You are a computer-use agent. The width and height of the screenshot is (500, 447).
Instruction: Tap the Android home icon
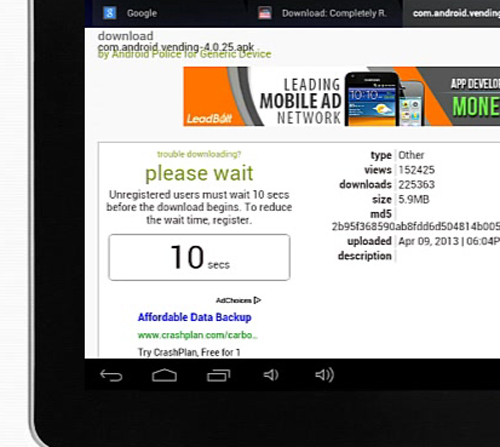tap(164, 375)
